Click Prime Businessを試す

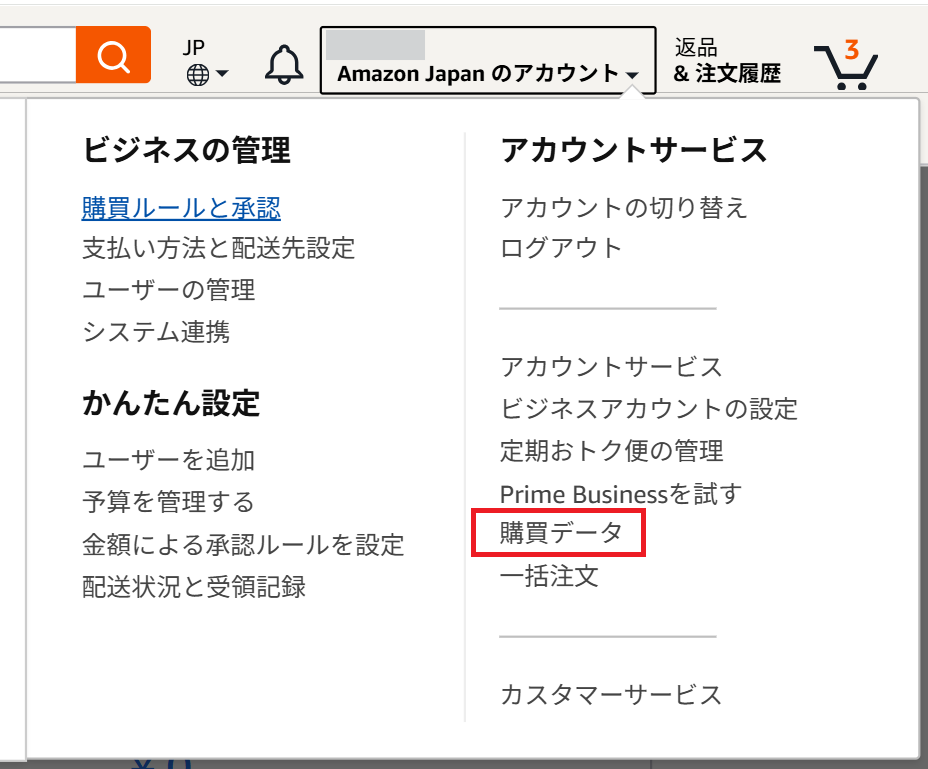[621, 494]
